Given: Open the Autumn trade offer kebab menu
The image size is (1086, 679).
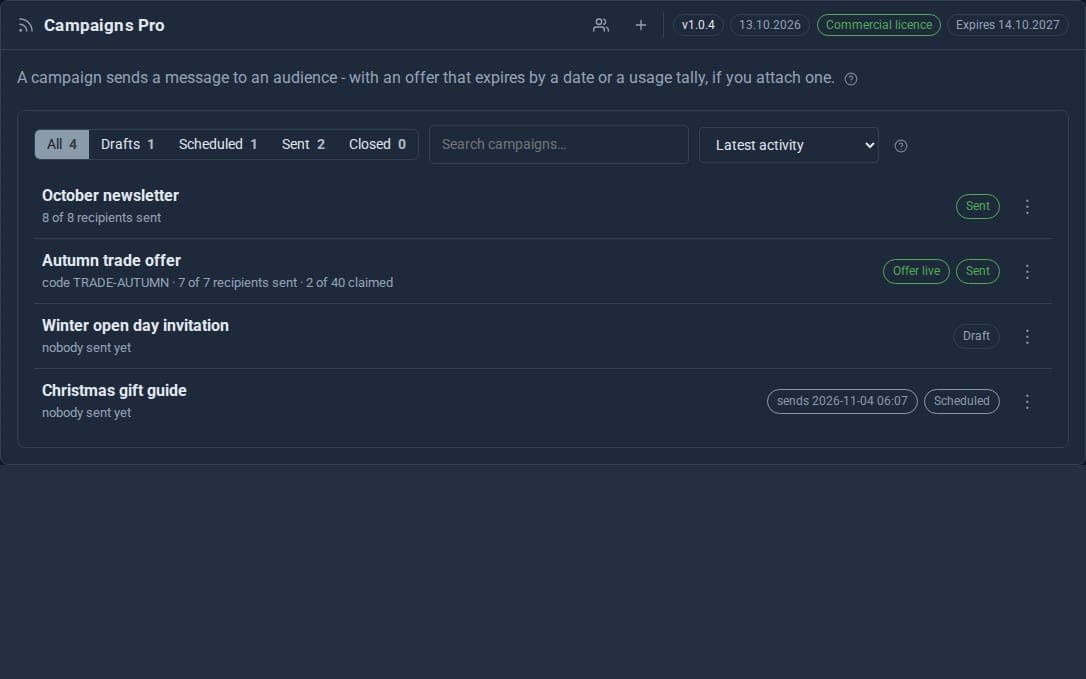Looking at the screenshot, I should pos(1027,272).
